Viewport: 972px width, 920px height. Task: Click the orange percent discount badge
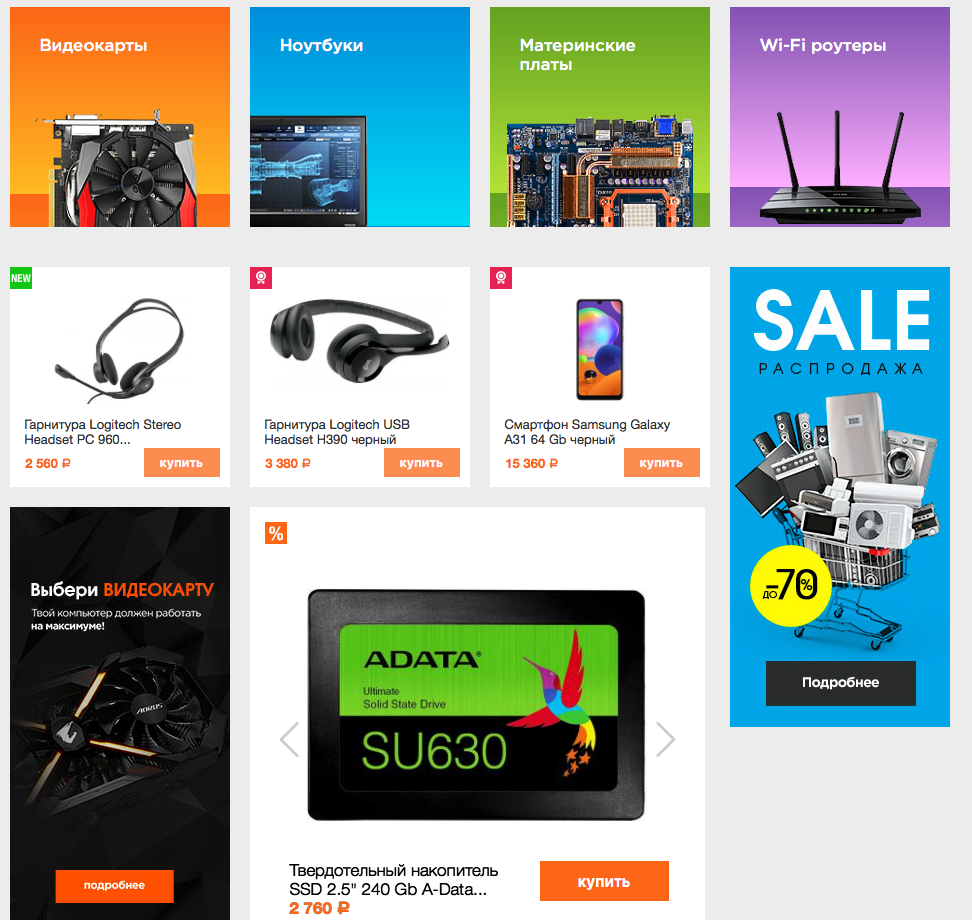276,533
